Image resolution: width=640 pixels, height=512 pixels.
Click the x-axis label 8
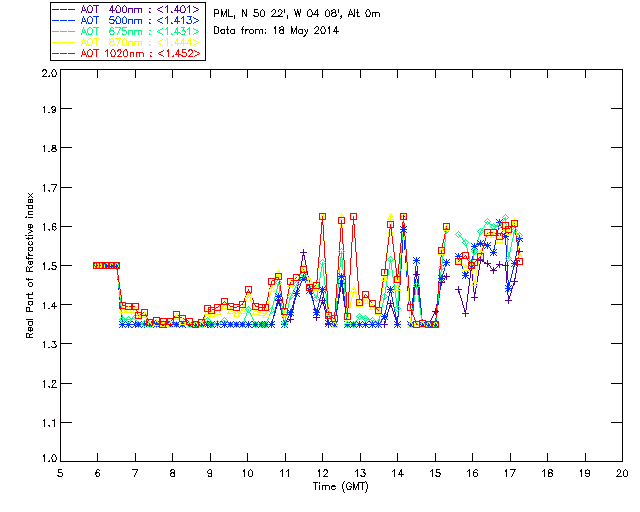(x=173, y=473)
